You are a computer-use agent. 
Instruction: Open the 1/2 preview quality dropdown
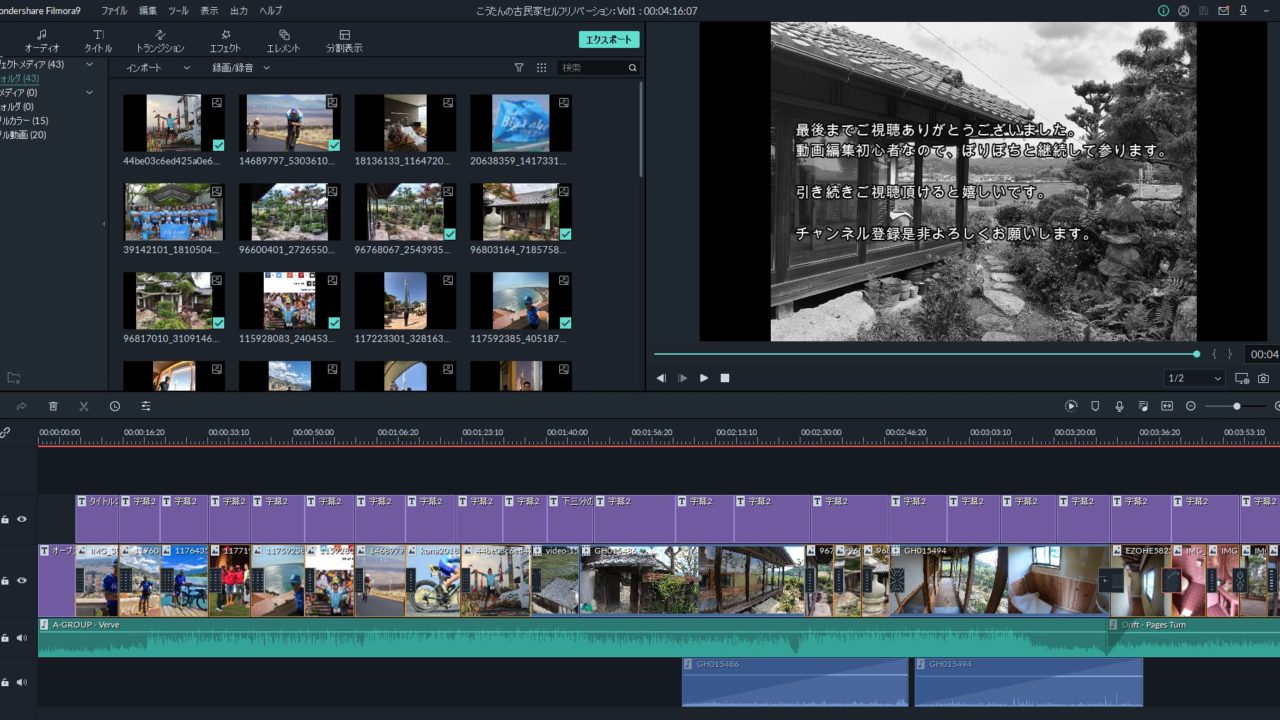tap(1195, 378)
